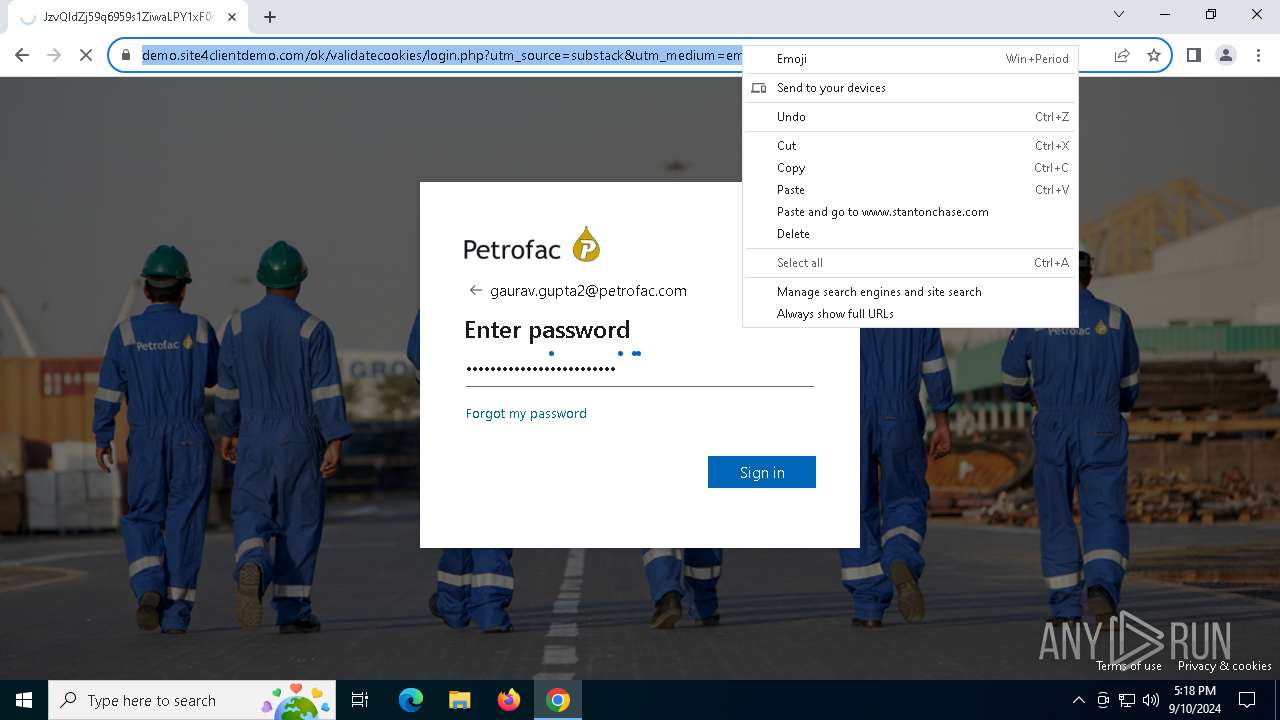1280x720 pixels.
Task: Click the JzvQldZj59 tab title
Action: (128, 17)
